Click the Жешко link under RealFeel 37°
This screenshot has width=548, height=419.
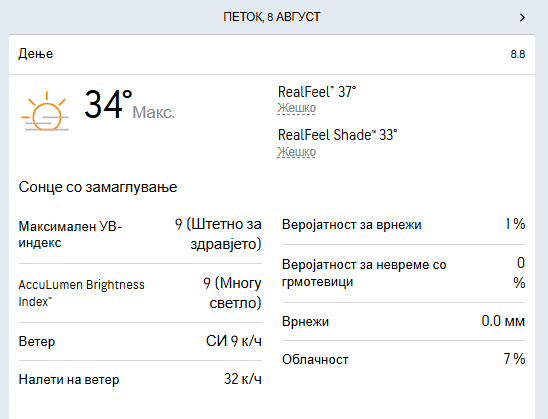297,108
